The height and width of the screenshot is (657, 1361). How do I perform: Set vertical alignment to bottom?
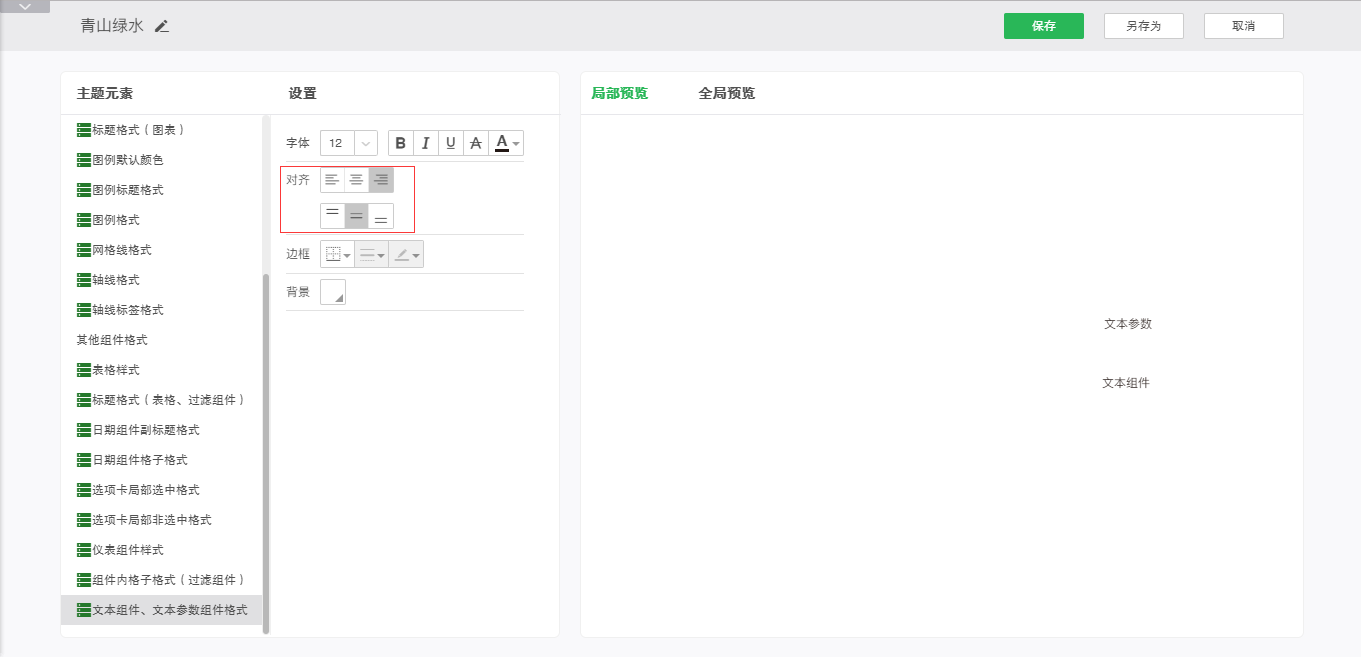click(381, 216)
